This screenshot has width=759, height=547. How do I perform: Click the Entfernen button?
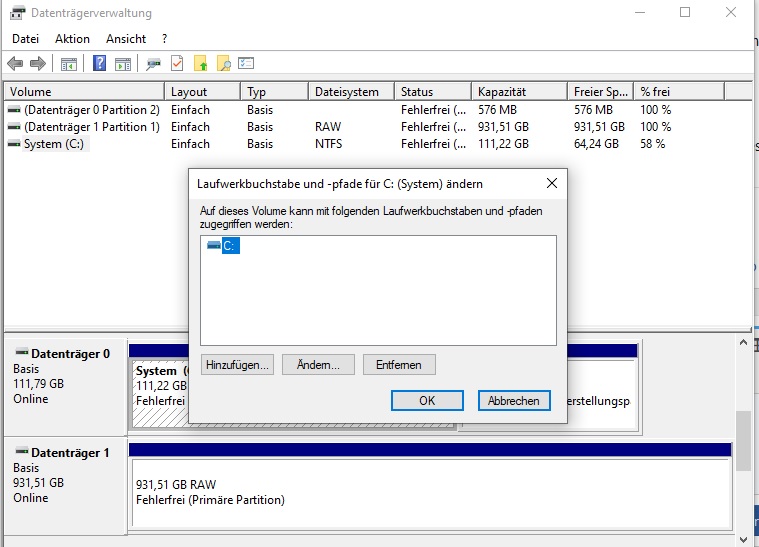click(399, 365)
